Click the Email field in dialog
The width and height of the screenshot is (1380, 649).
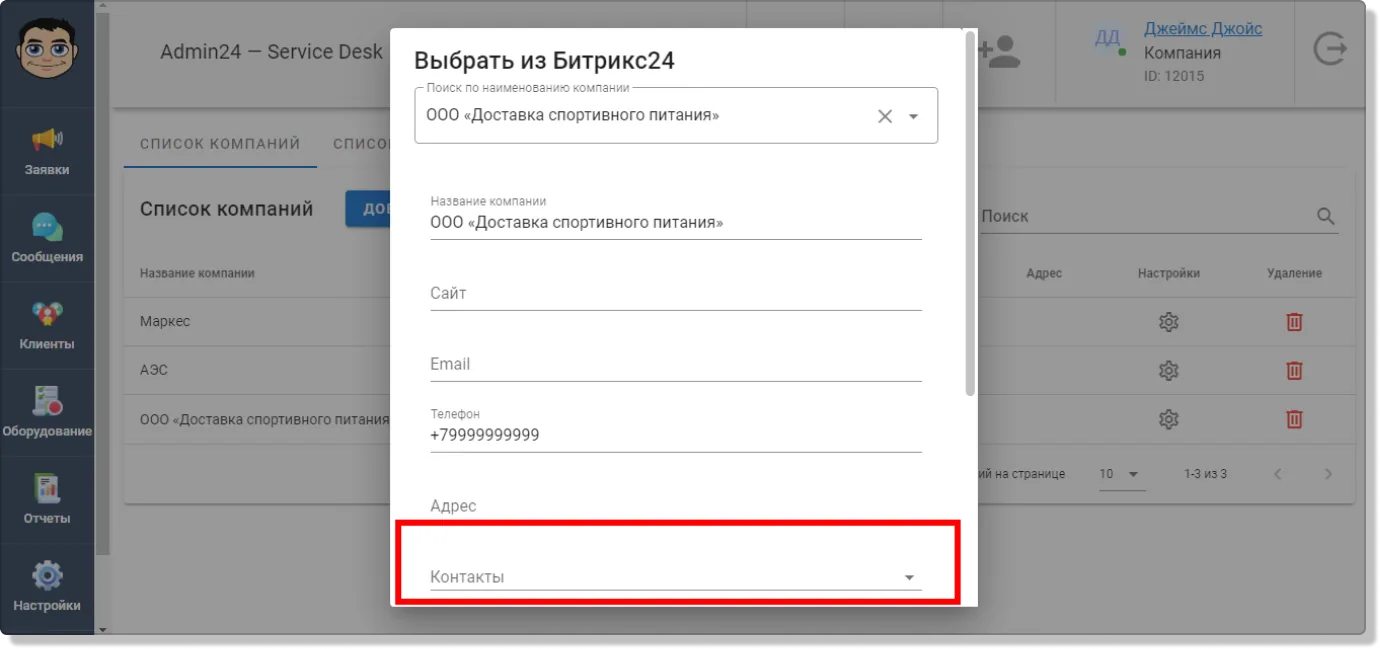(675, 364)
